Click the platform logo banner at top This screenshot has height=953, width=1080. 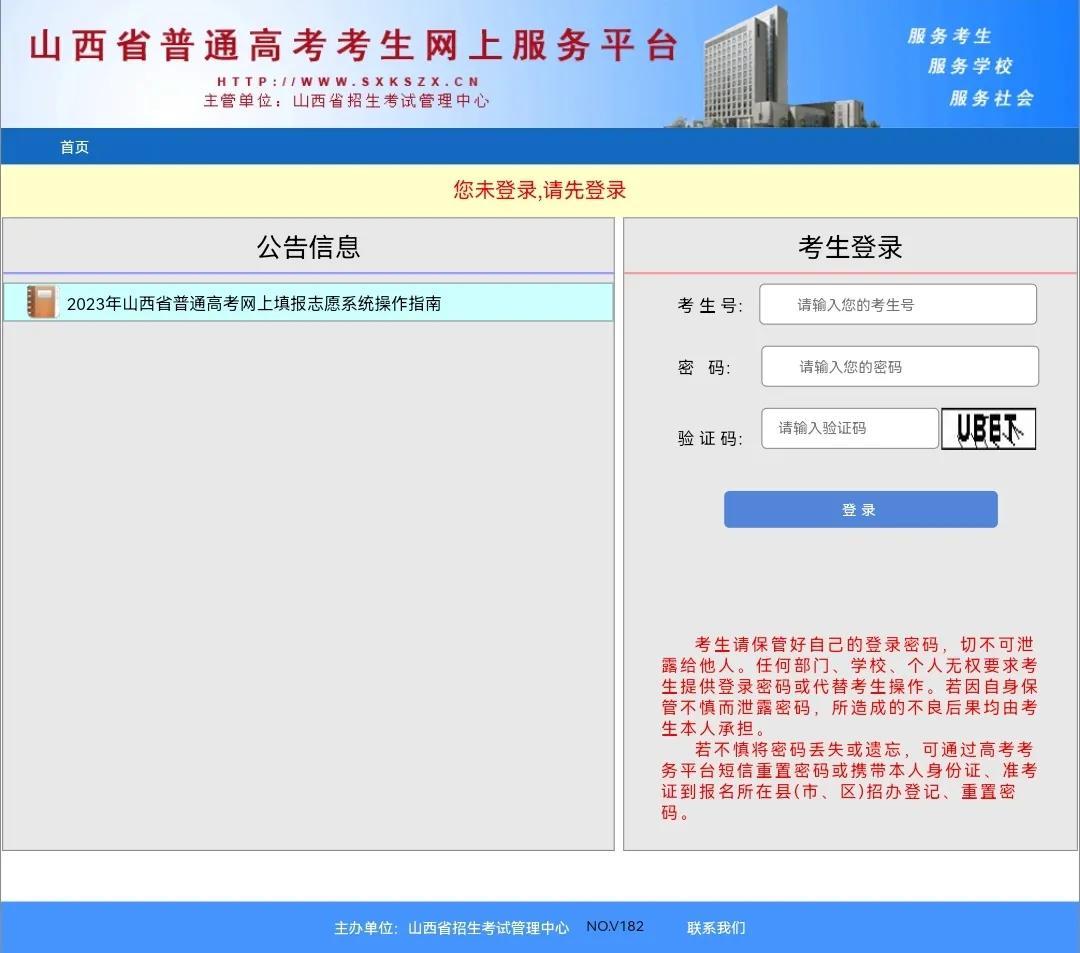click(x=350, y=45)
